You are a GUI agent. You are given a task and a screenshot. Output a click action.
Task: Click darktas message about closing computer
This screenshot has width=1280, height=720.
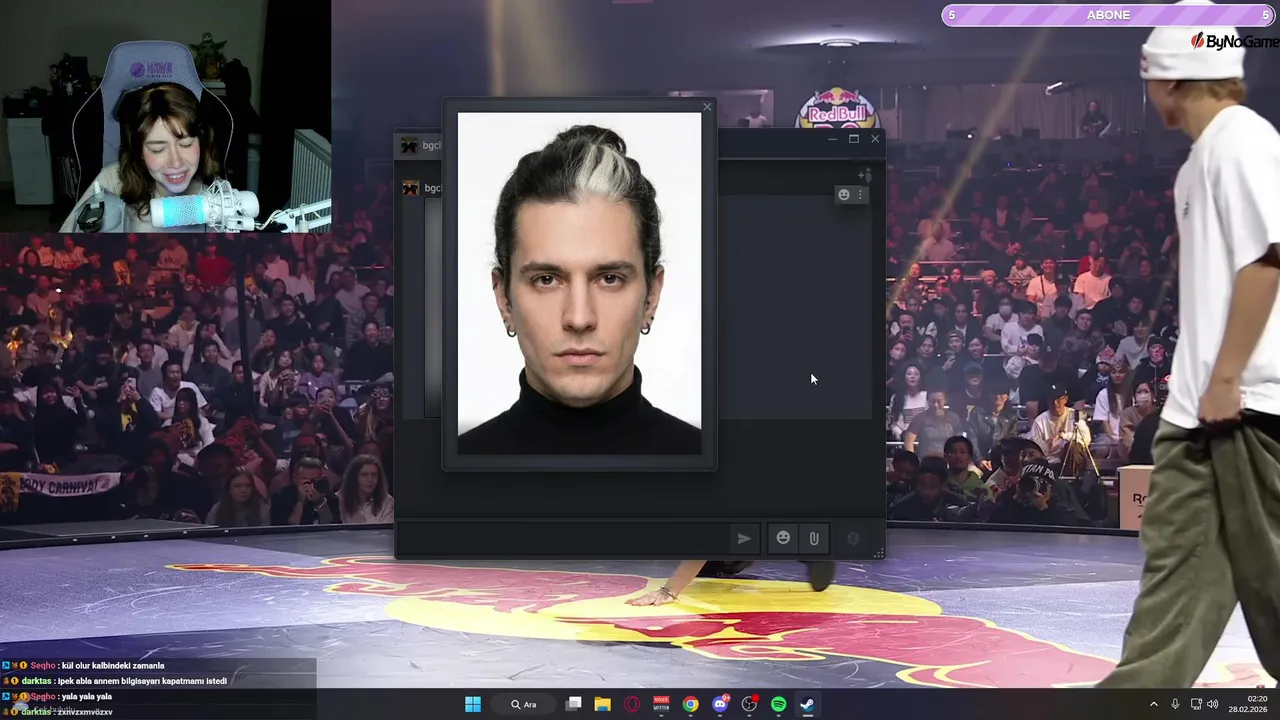coord(142,681)
